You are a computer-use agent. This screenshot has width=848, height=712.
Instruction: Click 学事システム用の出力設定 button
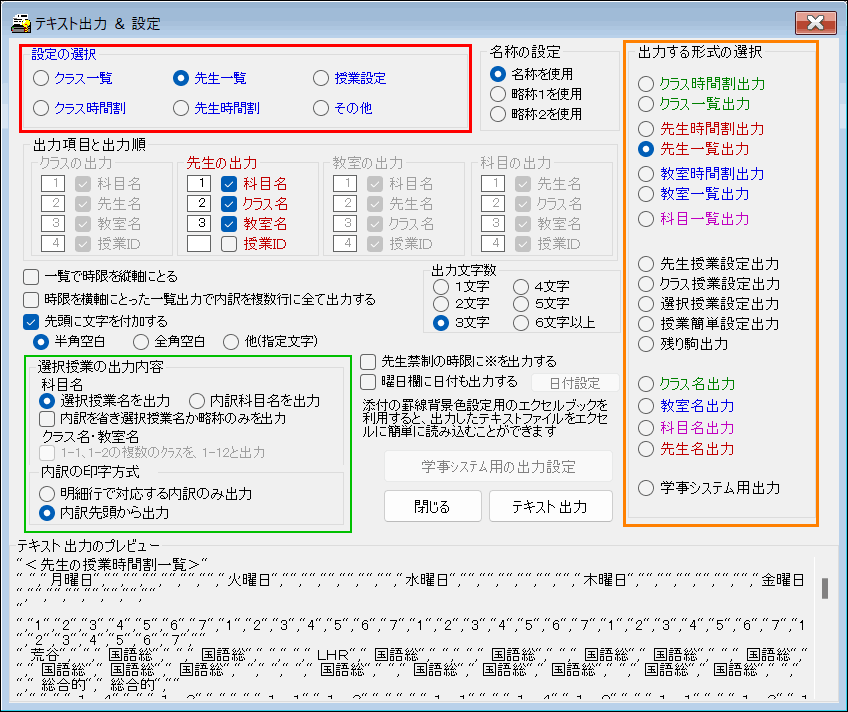[x=498, y=467]
